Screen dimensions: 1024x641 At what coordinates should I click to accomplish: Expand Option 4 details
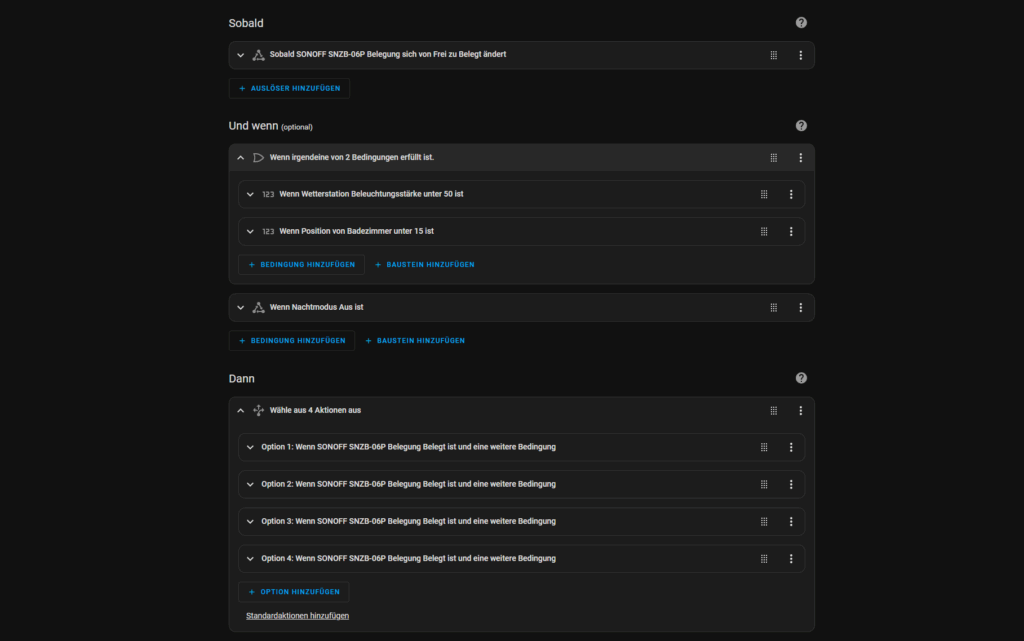[250, 559]
